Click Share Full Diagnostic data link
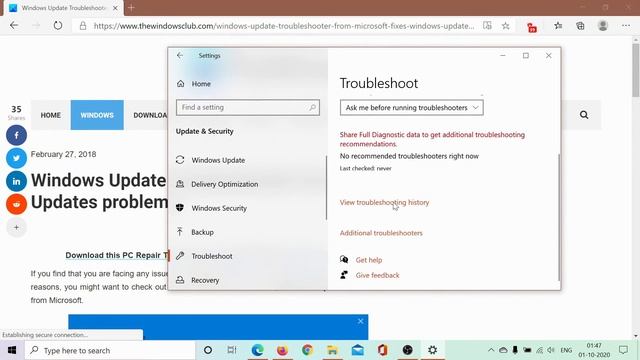The width and height of the screenshot is (640, 360). point(432,139)
